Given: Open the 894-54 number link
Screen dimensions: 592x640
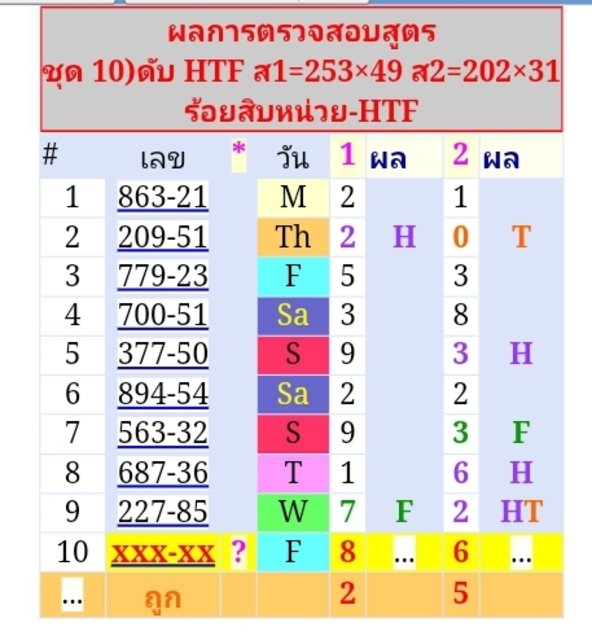Looking at the screenshot, I should point(163,394).
